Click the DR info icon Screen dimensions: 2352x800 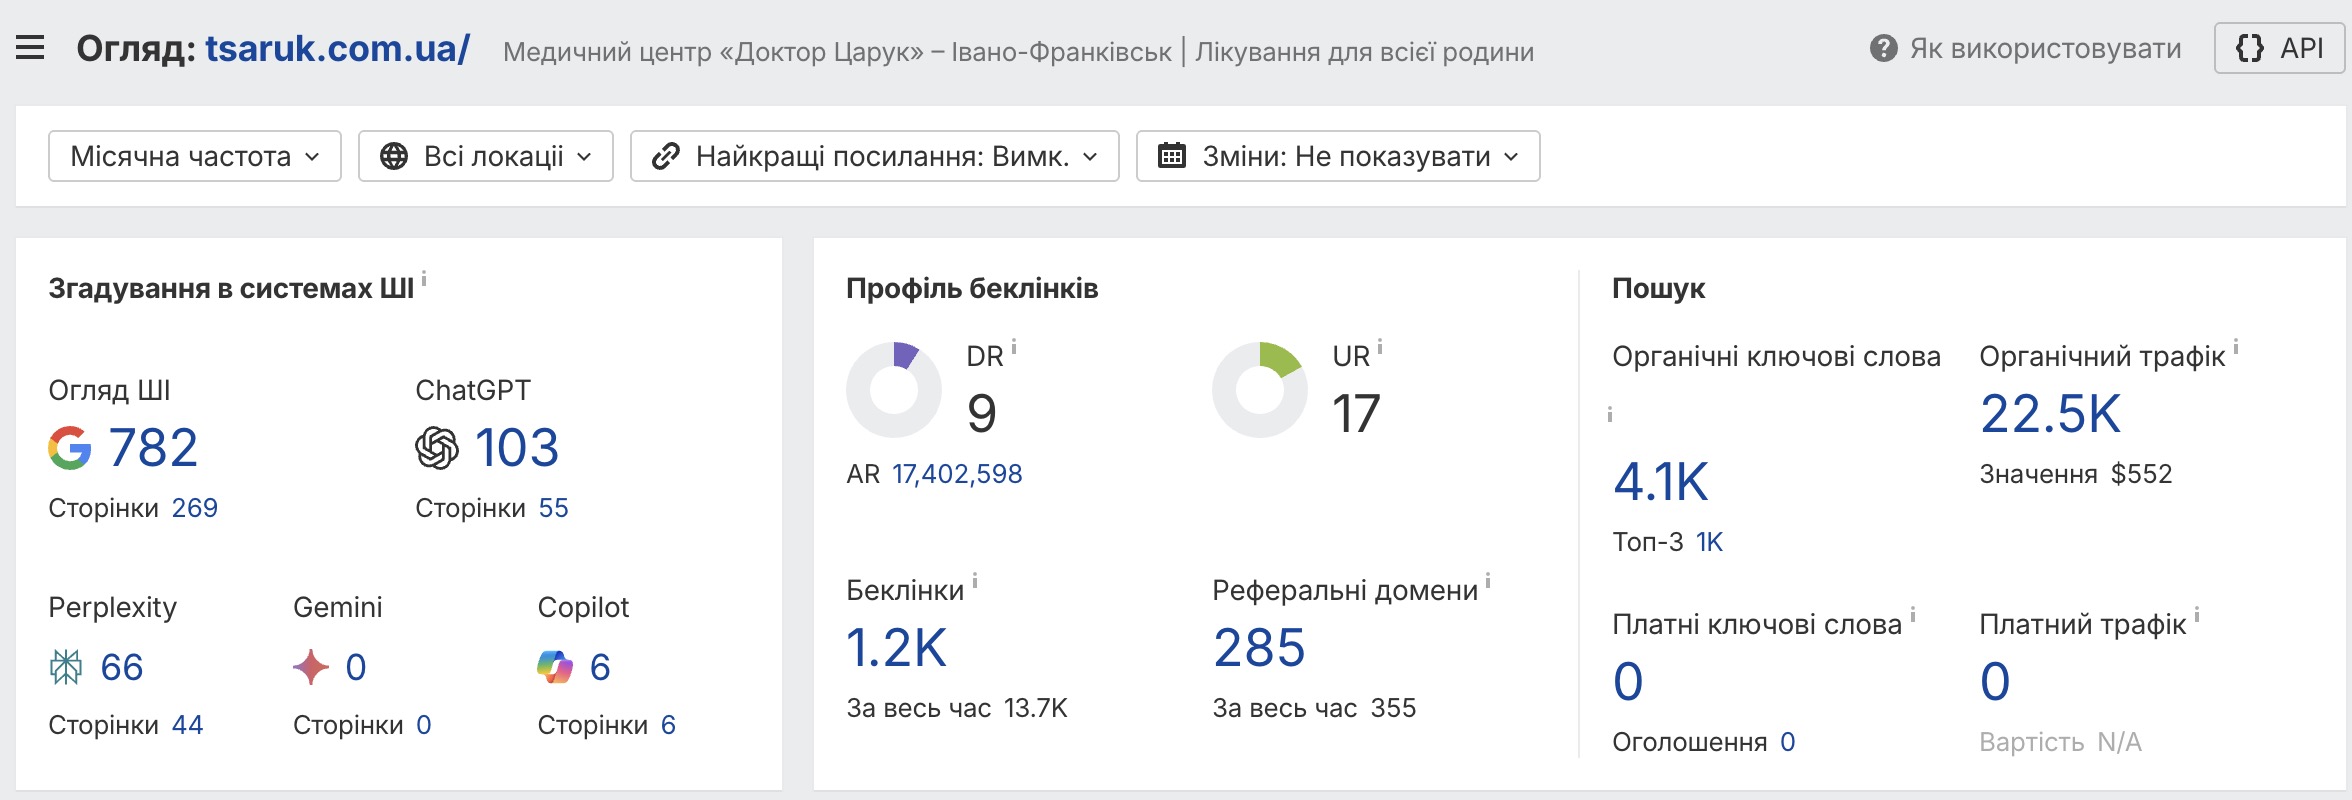tap(1014, 347)
